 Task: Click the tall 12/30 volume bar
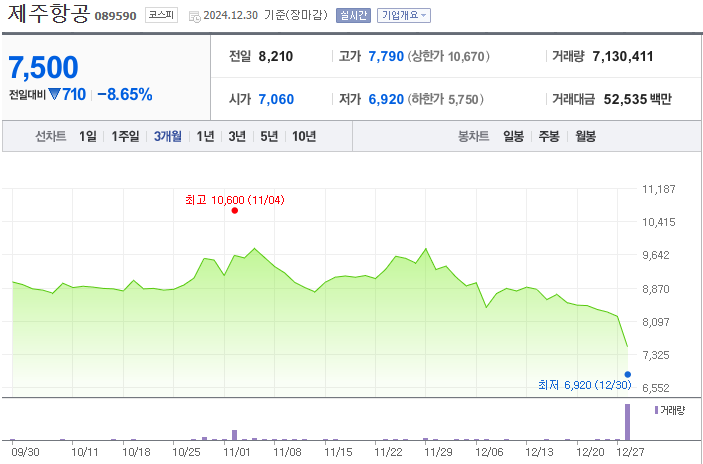627,422
